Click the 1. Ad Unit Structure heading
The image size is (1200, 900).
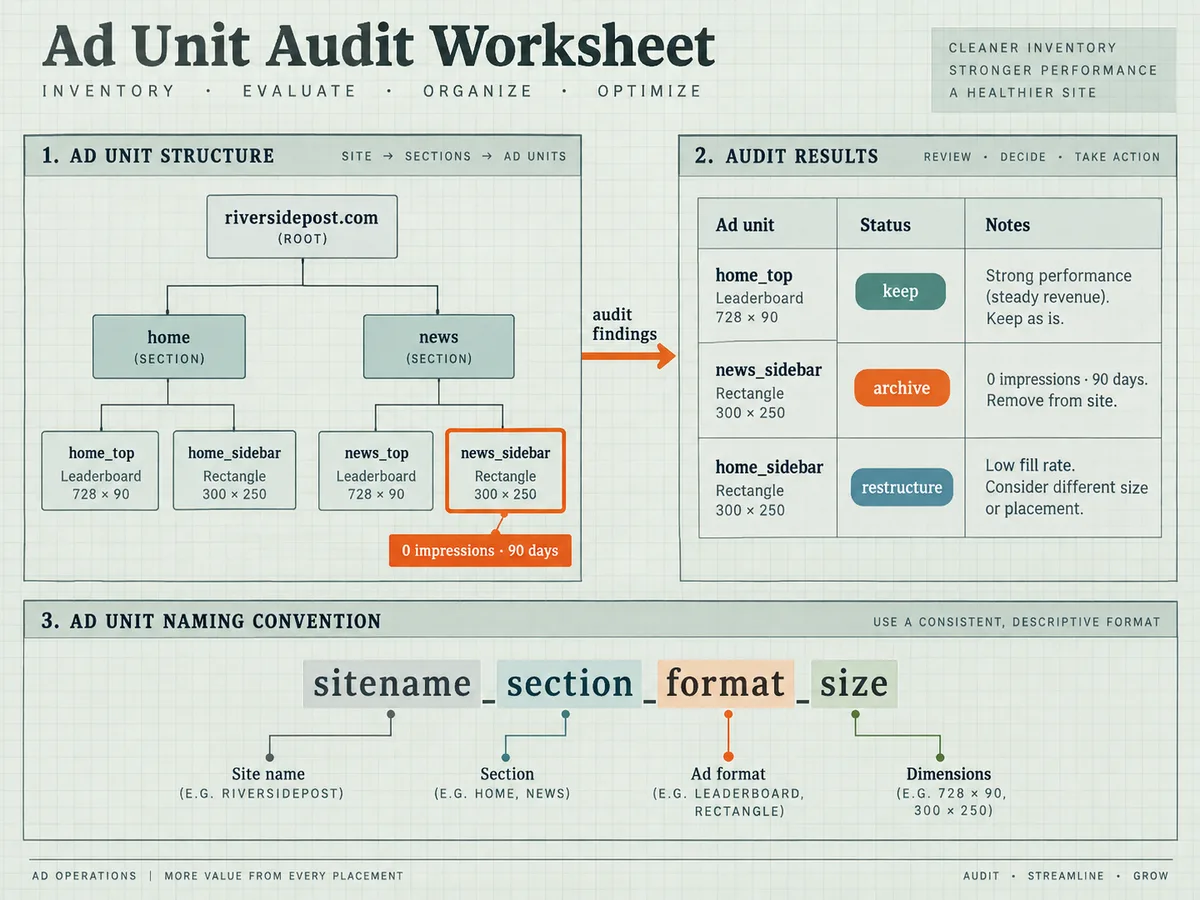158,156
